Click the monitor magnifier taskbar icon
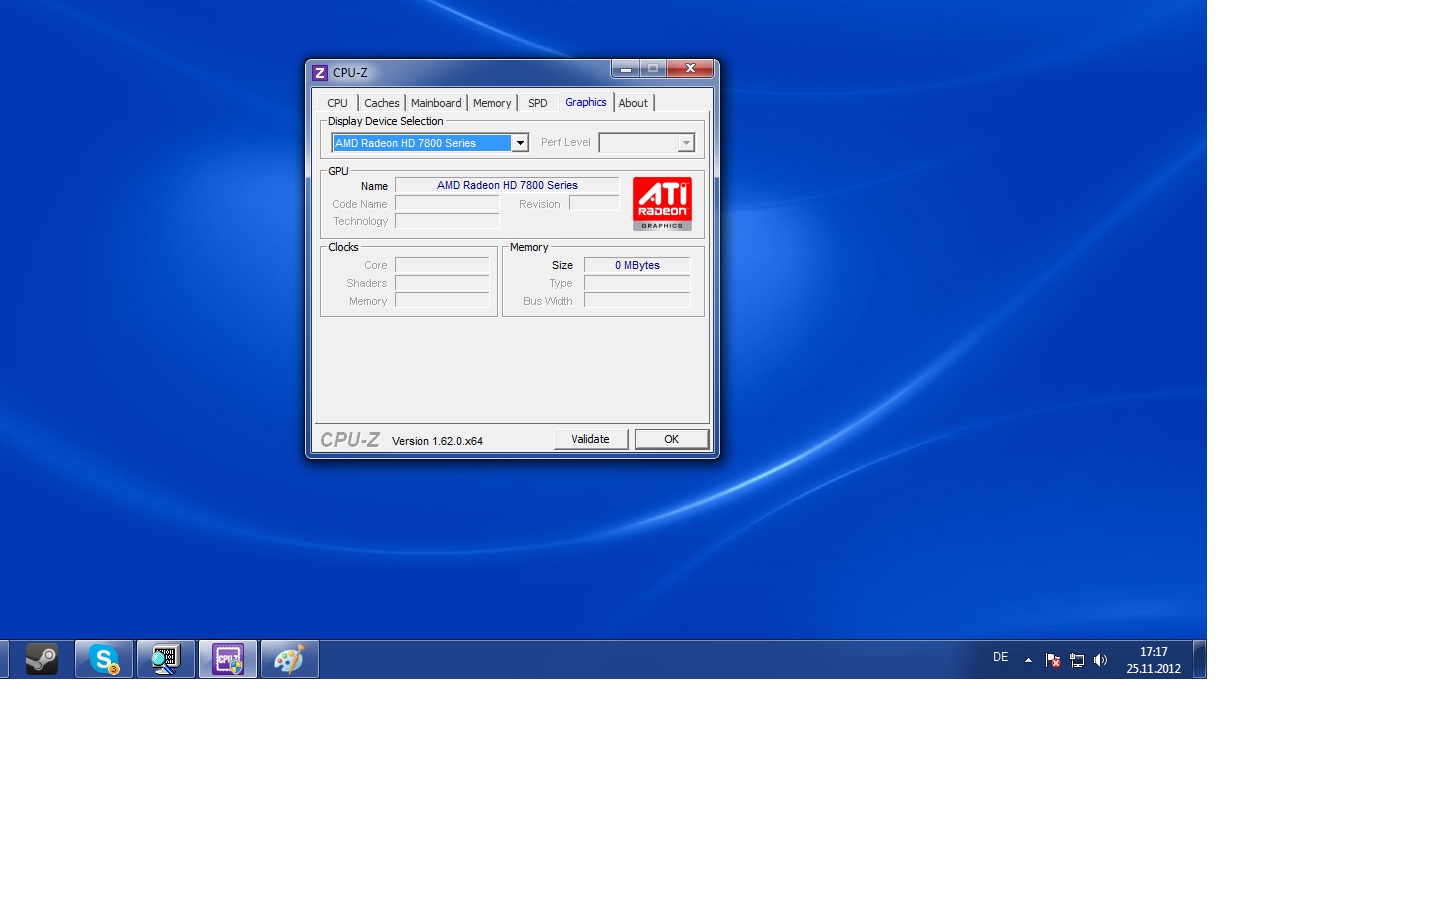This screenshot has height=900, width=1440. pyautogui.click(x=166, y=659)
